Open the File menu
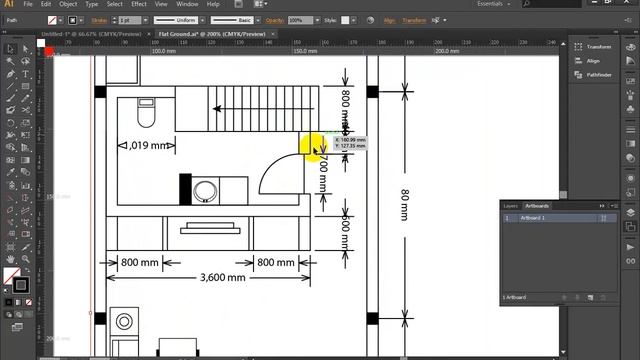 click(28, 4)
